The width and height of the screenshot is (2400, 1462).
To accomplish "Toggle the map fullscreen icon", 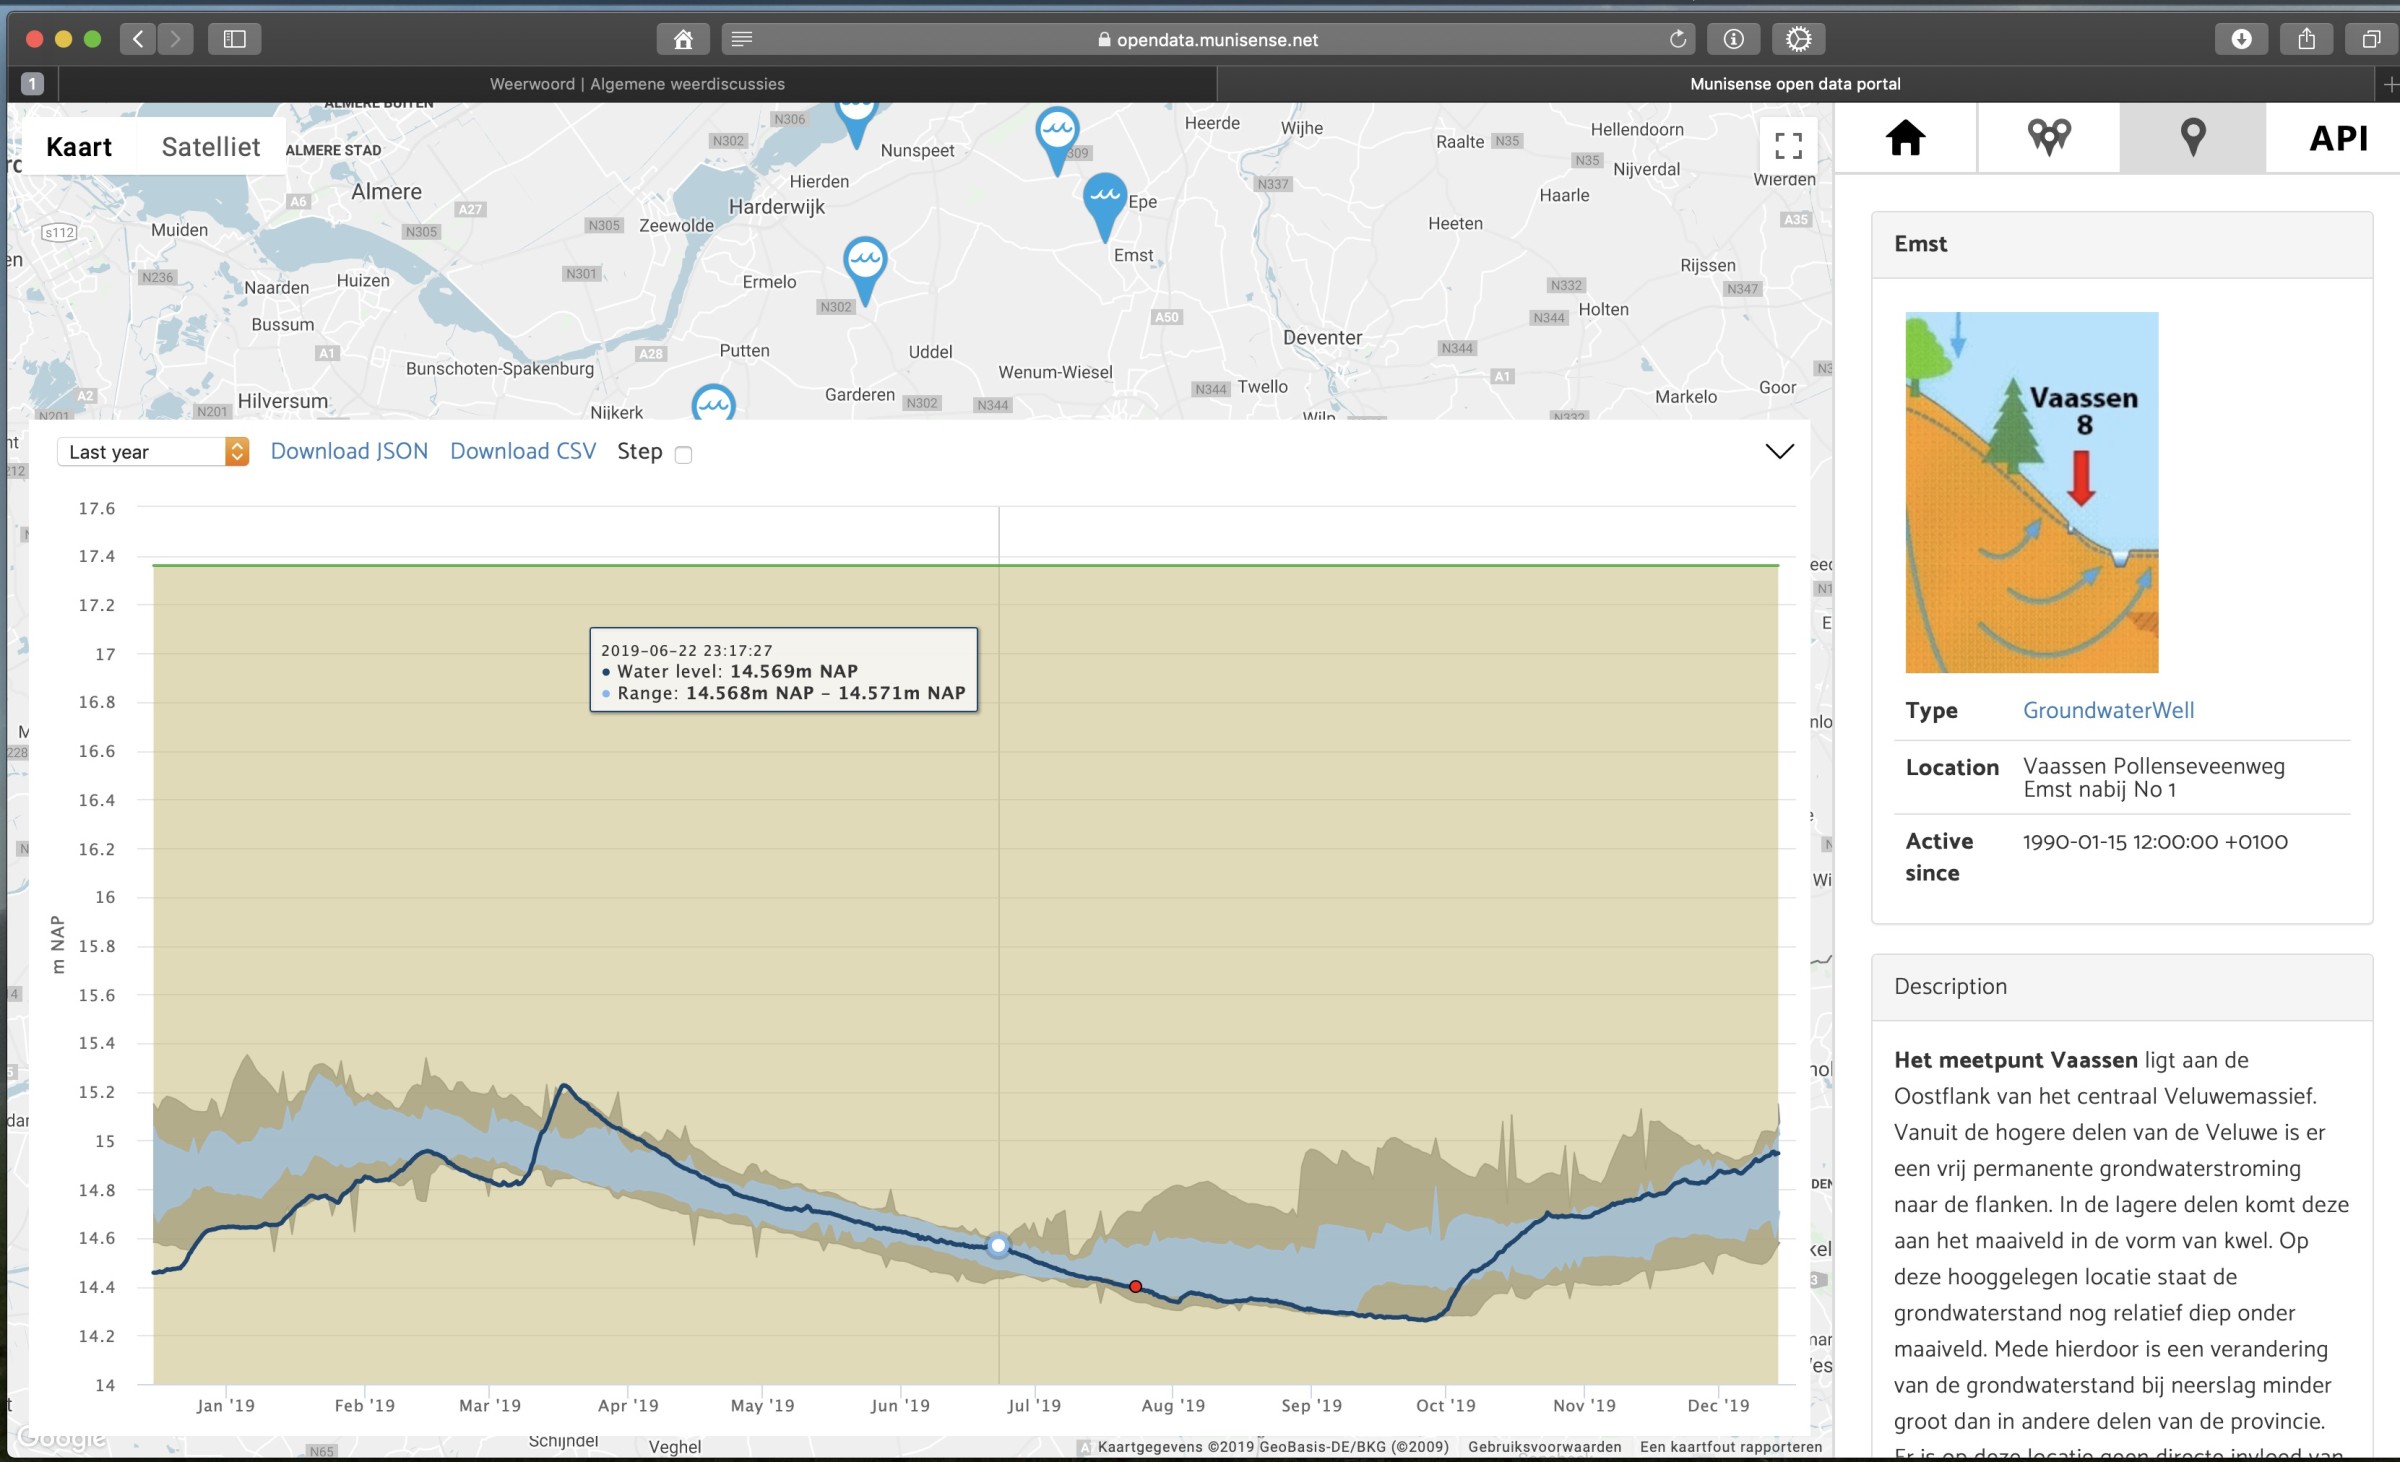I will point(1788,146).
